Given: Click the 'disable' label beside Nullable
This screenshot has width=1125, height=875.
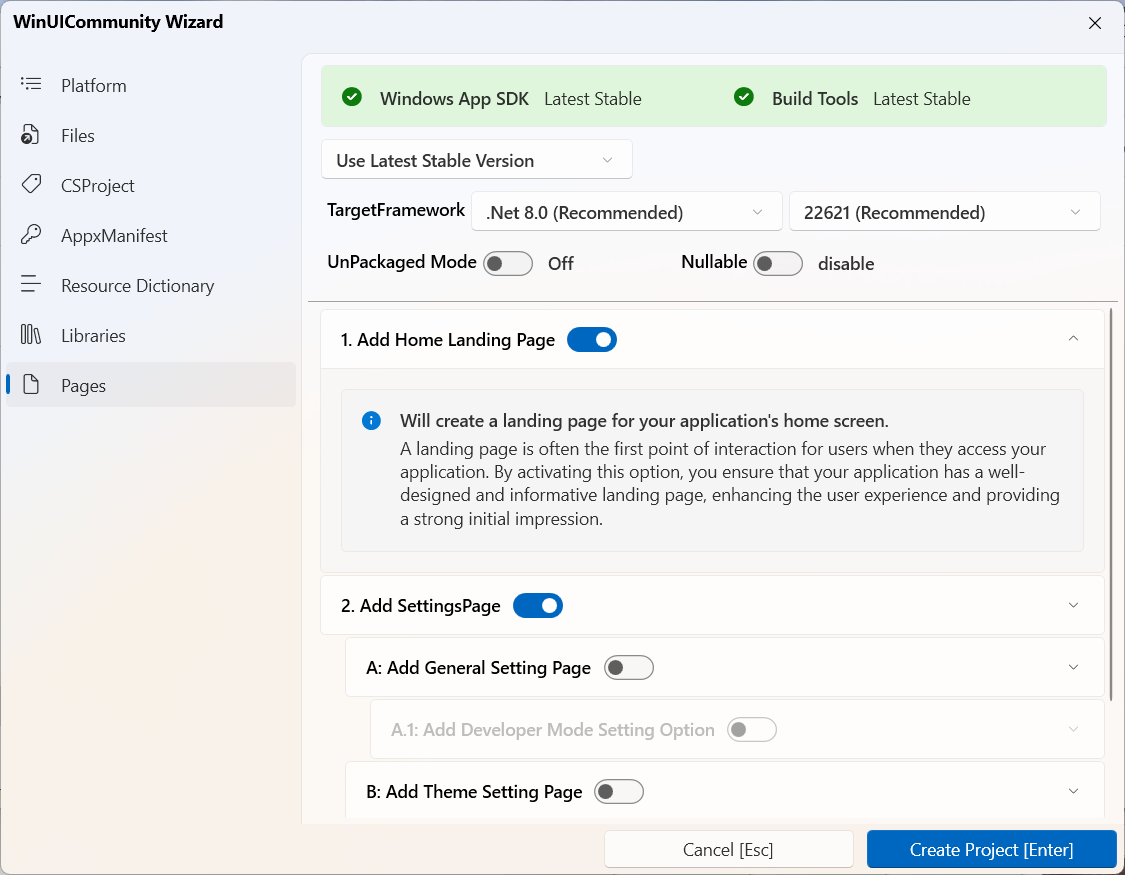Looking at the screenshot, I should [846, 264].
